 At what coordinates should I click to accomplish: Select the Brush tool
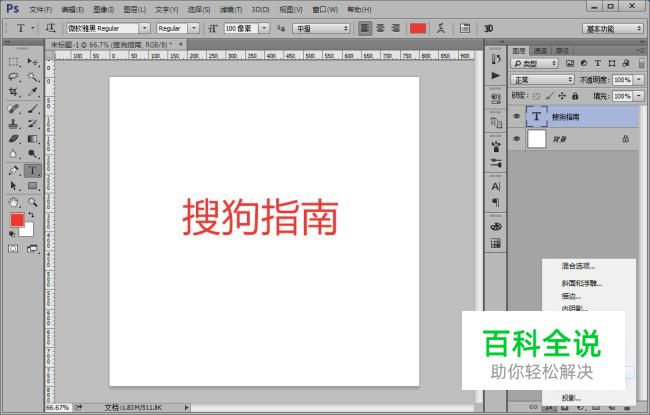coord(32,109)
